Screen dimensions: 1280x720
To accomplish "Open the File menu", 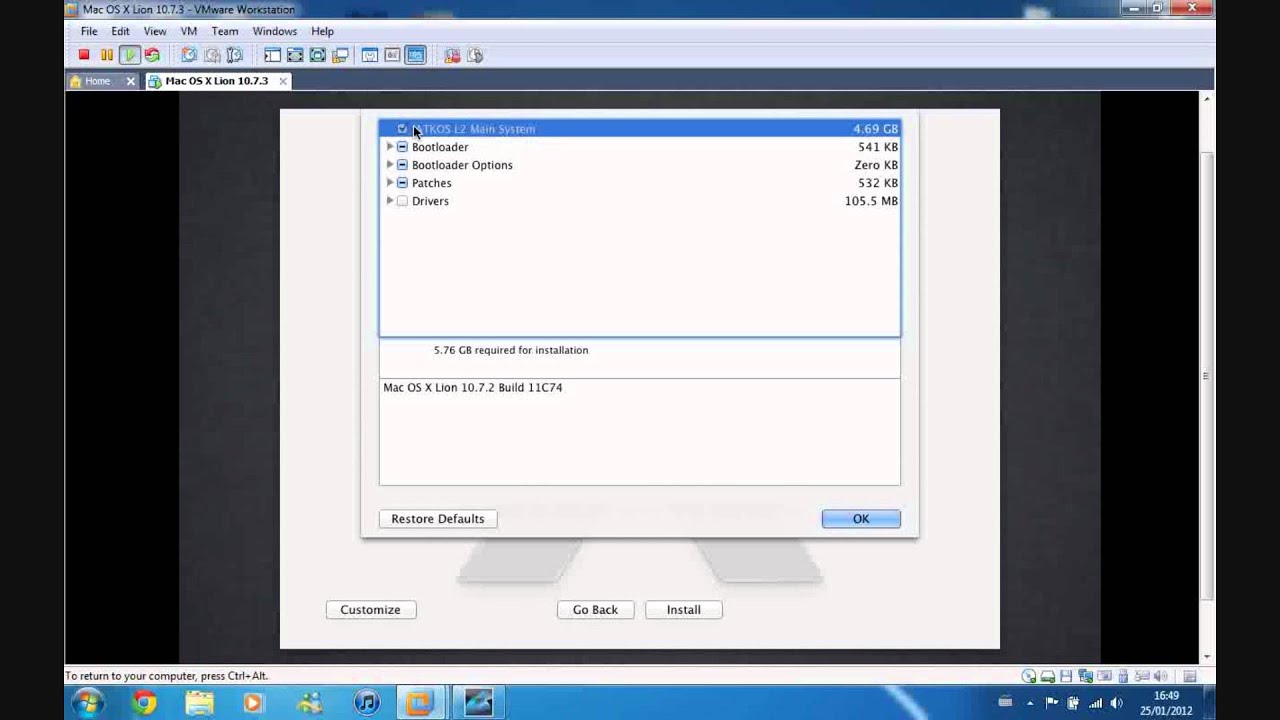I will [x=89, y=31].
